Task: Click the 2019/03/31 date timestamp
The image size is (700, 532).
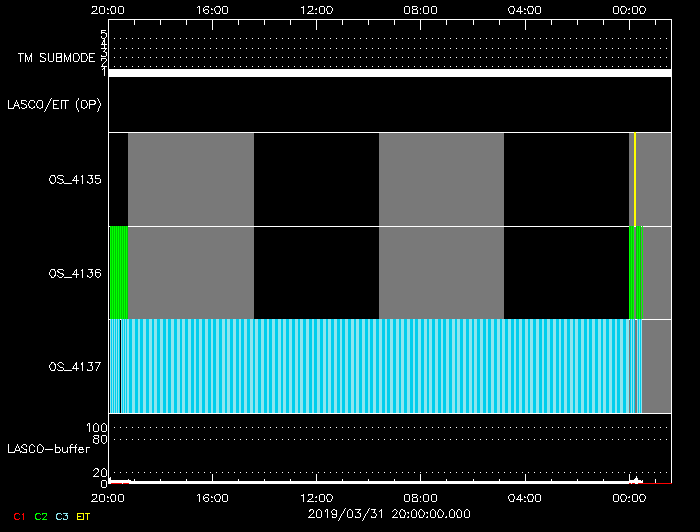Action: point(389,513)
